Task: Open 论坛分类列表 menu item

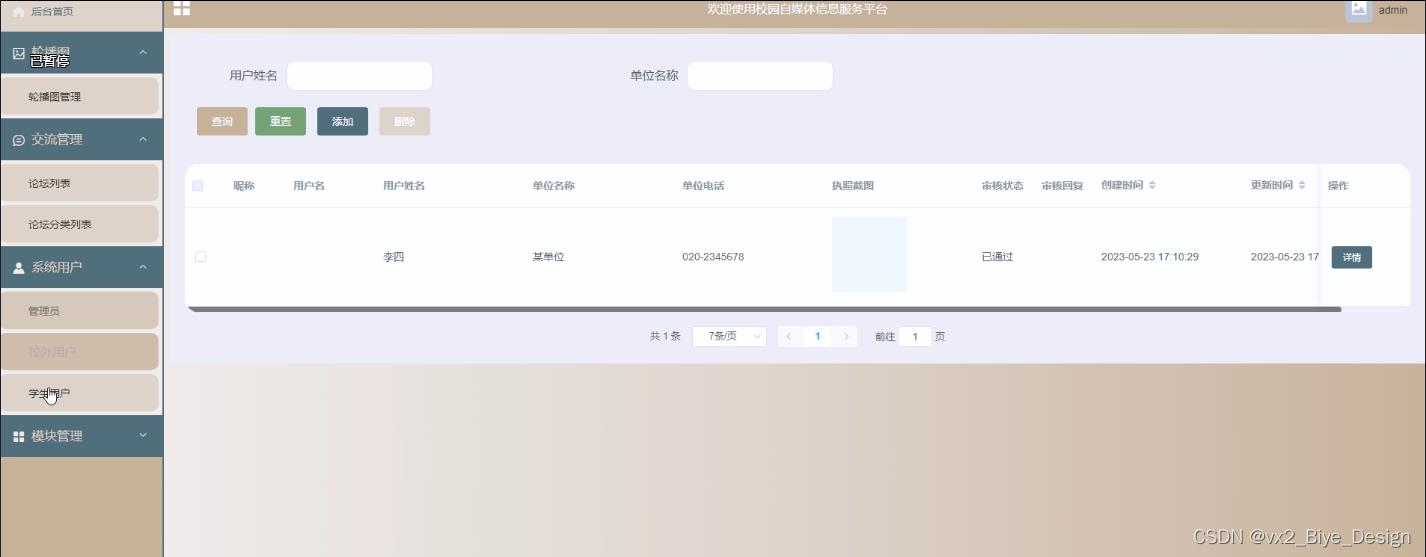Action: coord(80,225)
